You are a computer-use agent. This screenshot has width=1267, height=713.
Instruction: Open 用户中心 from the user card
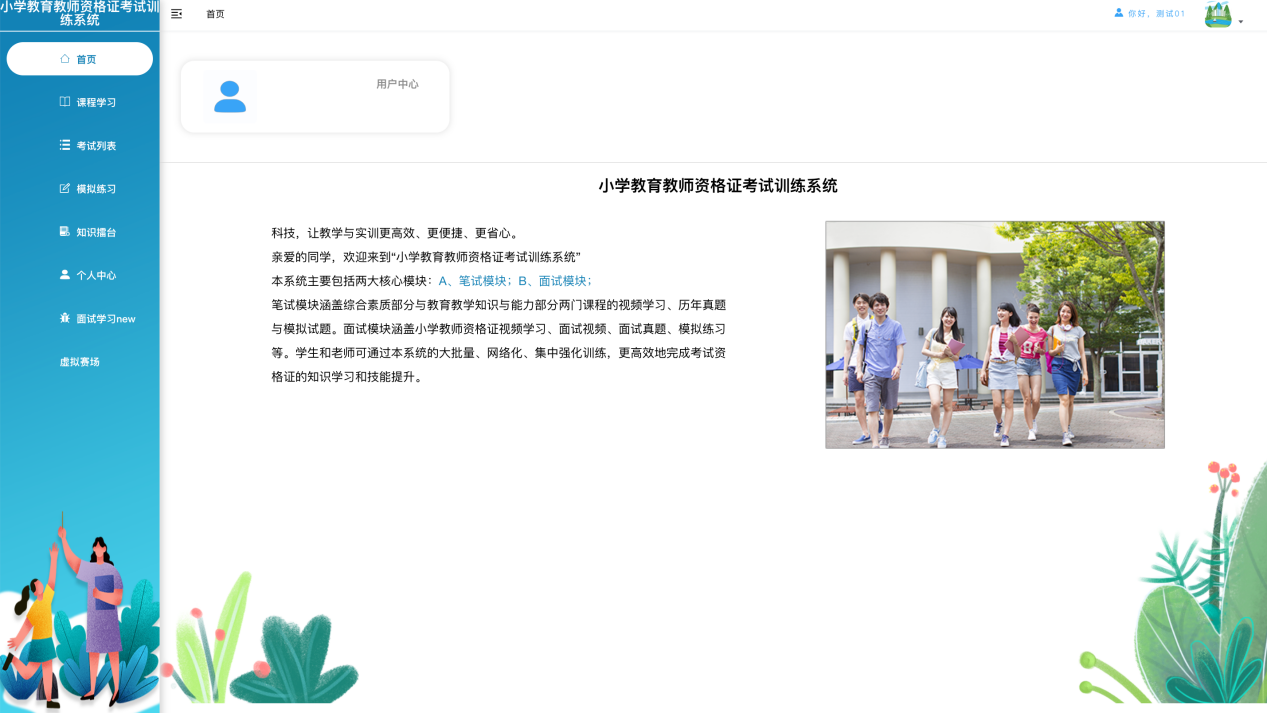[x=397, y=85]
